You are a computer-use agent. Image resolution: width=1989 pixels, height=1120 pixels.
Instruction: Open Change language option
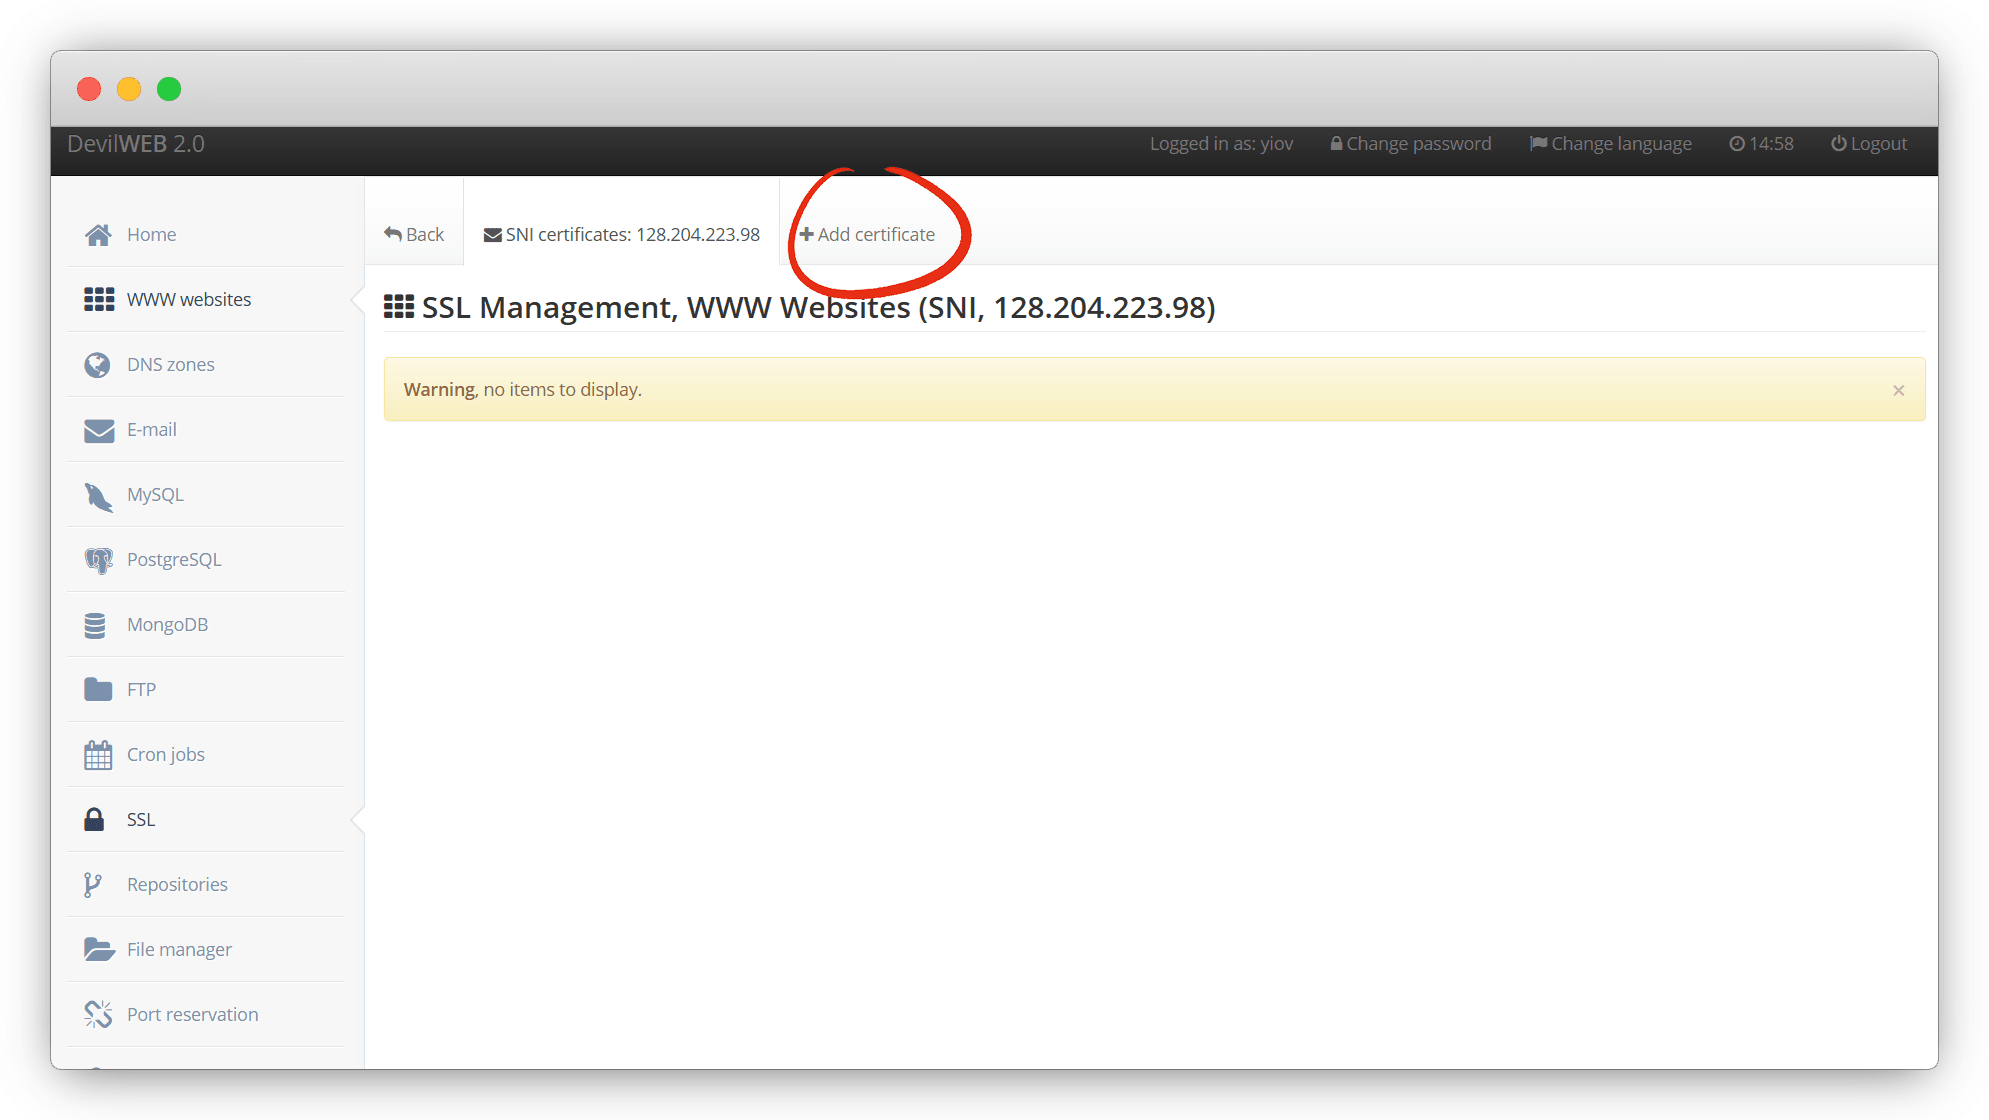tap(1610, 144)
